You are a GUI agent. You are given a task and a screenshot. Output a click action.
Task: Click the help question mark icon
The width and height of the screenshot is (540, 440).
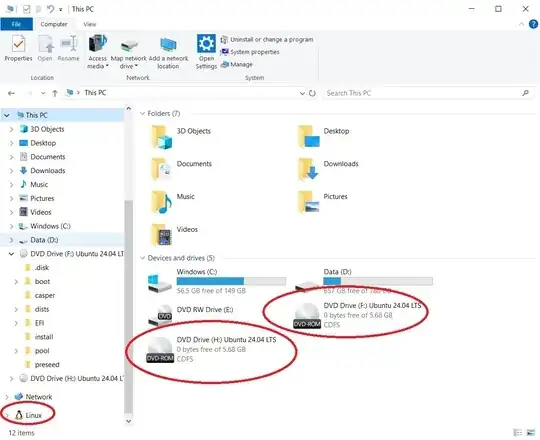tap(533, 24)
